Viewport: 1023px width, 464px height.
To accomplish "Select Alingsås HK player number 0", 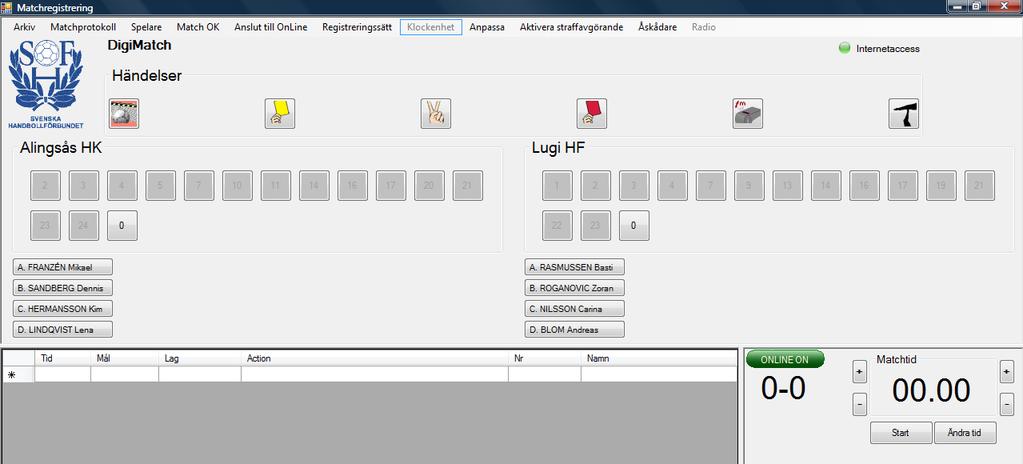I will tap(122, 225).
